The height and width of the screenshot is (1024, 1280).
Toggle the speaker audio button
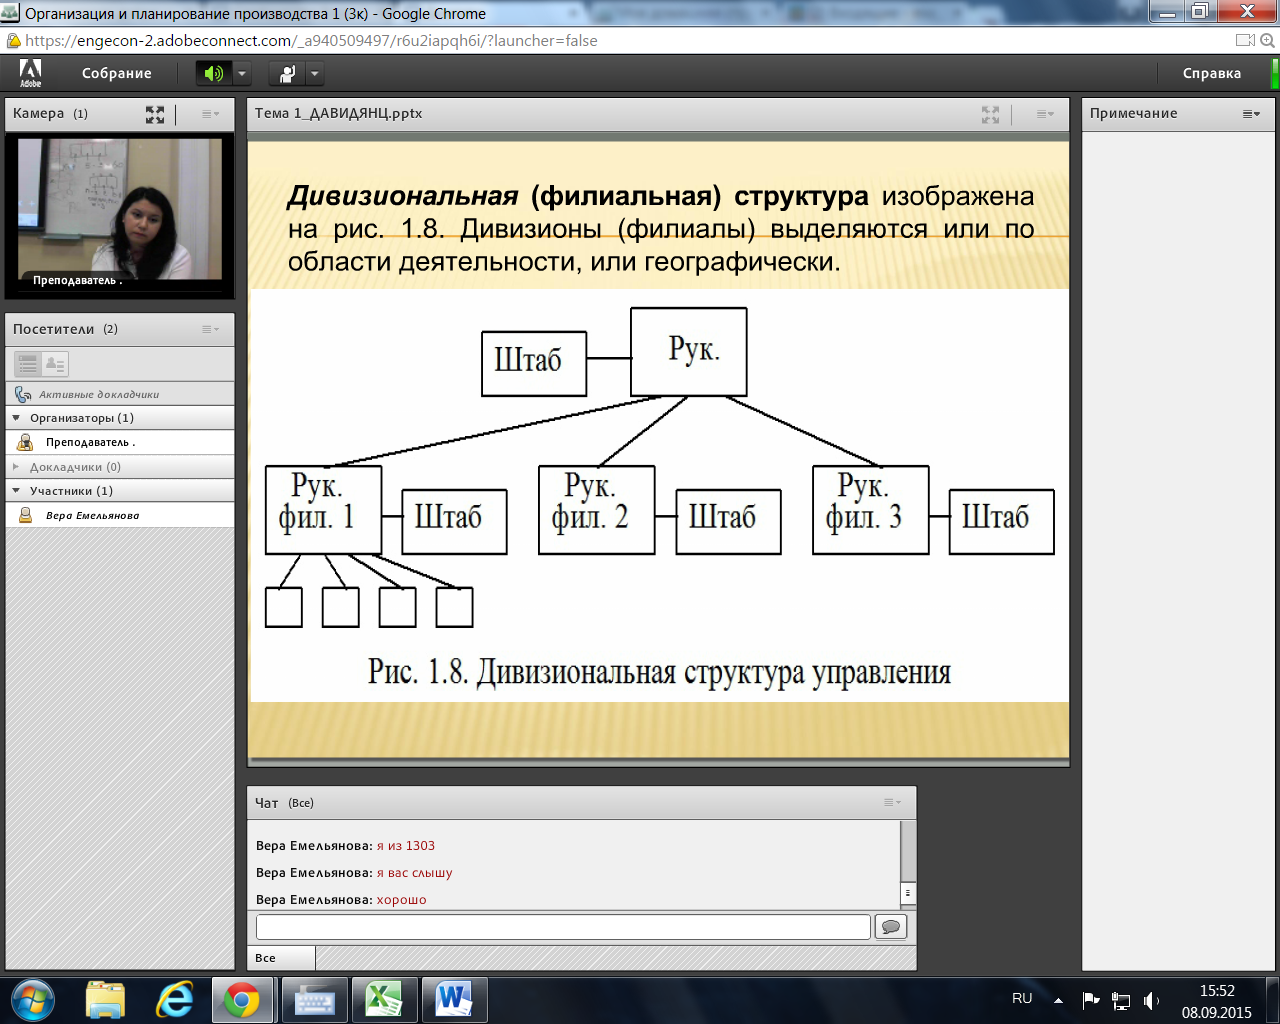click(x=213, y=74)
